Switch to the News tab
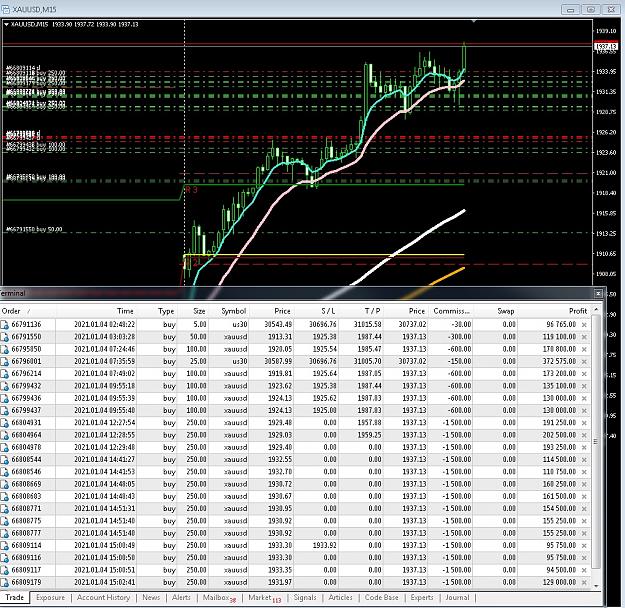The height and width of the screenshot is (608, 625). 151,598
